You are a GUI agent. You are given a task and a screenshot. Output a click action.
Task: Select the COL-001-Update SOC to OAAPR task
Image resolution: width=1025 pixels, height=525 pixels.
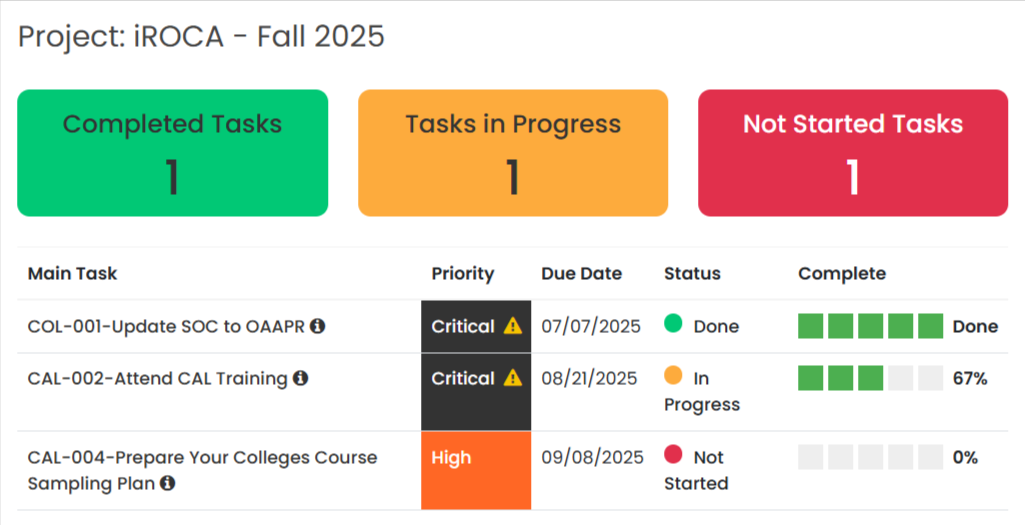[x=166, y=326]
